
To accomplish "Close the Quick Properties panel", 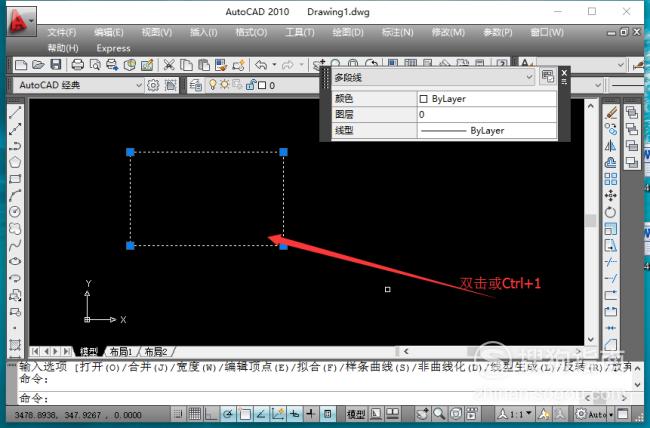I will point(564,73).
